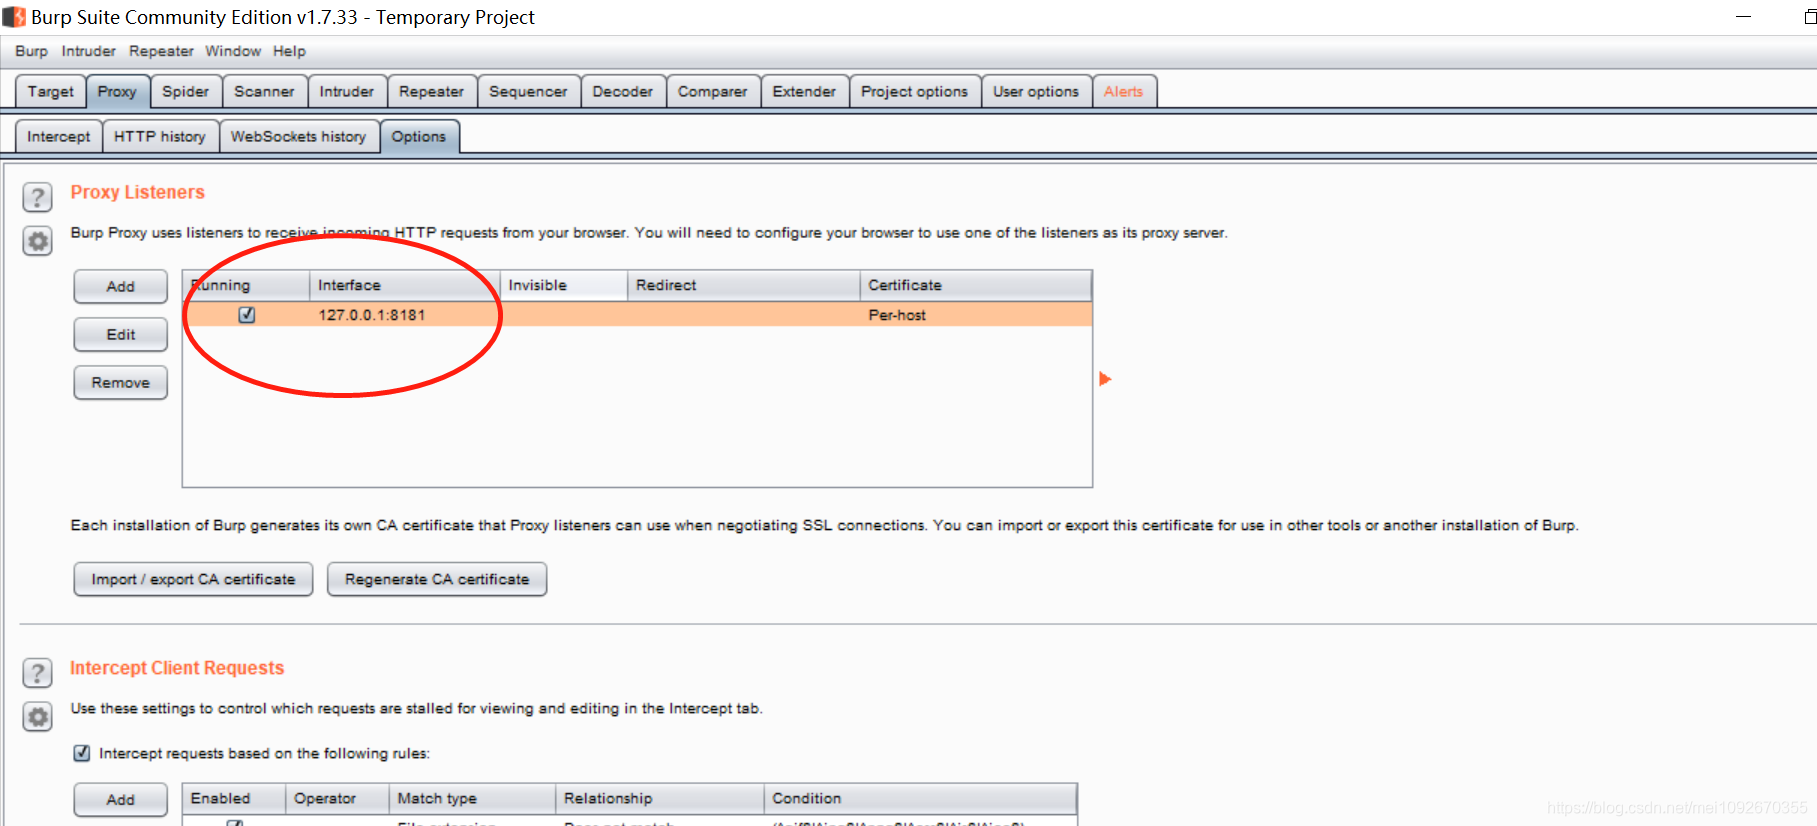The image size is (1817, 826).
Task: Open help for Intercept Client Requests
Action: click(x=38, y=673)
